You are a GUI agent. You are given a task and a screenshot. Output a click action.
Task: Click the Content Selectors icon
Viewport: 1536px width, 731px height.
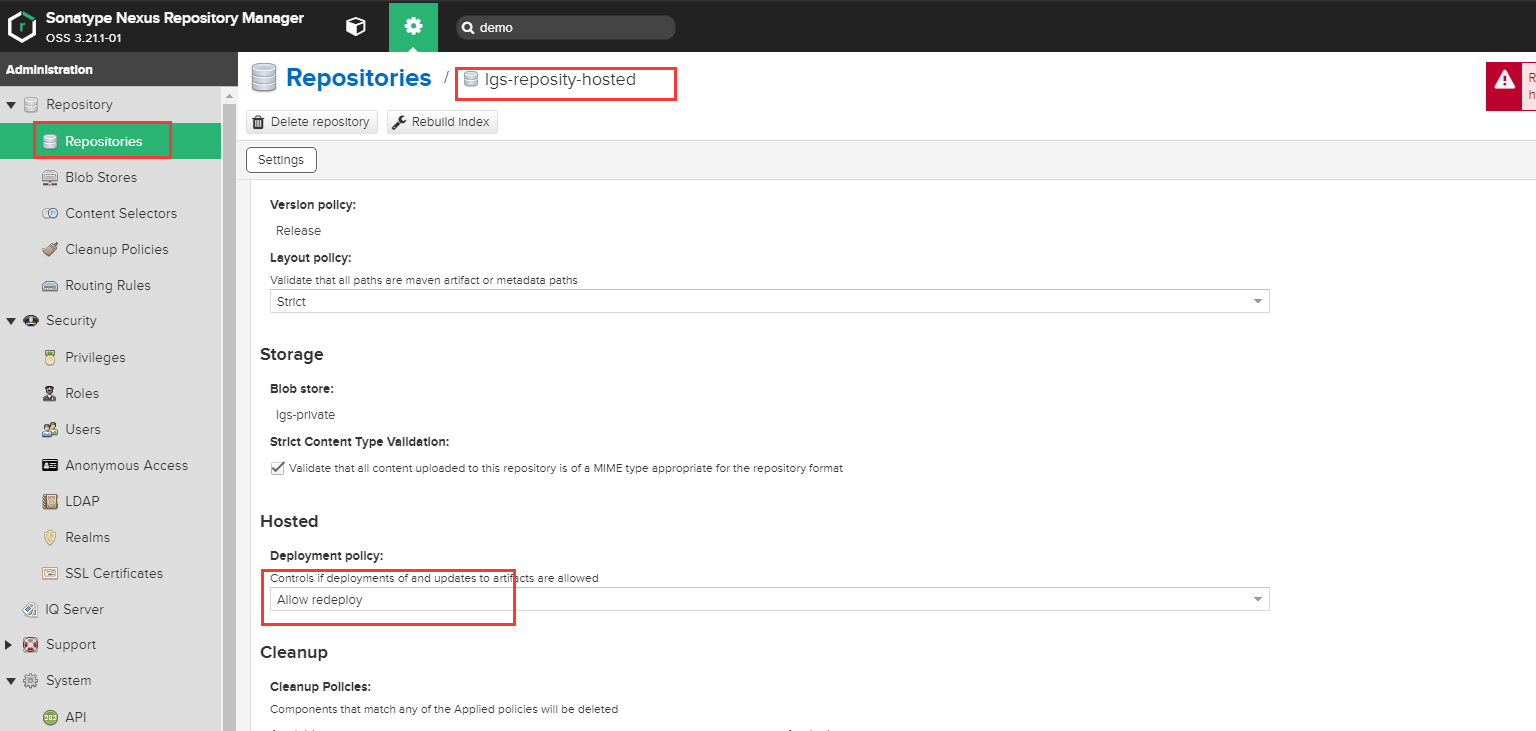[50, 213]
